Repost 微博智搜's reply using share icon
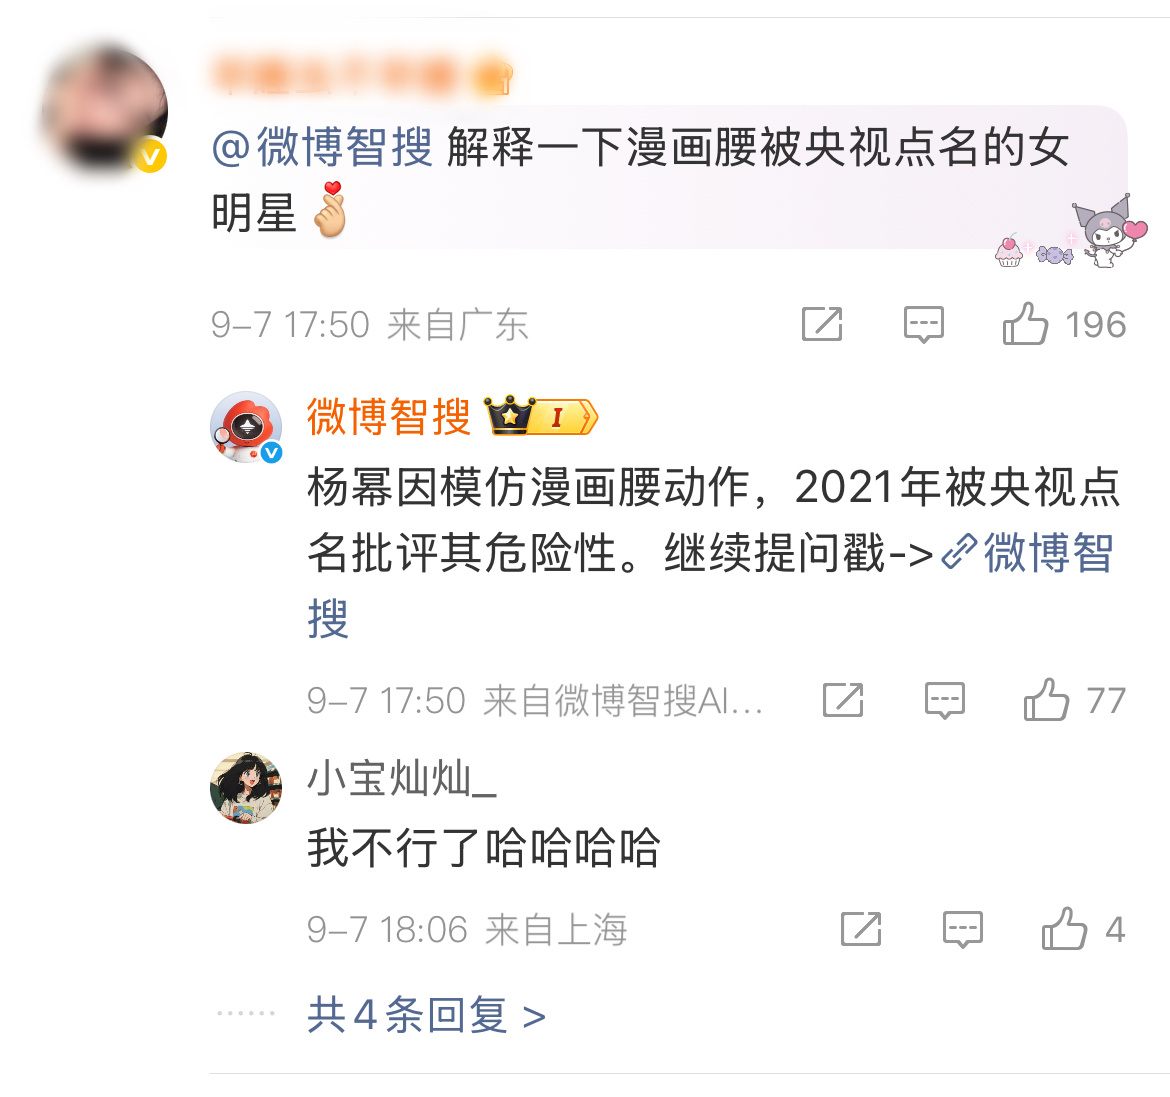This screenshot has height=1097, width=1170. (x=842, y=700)
